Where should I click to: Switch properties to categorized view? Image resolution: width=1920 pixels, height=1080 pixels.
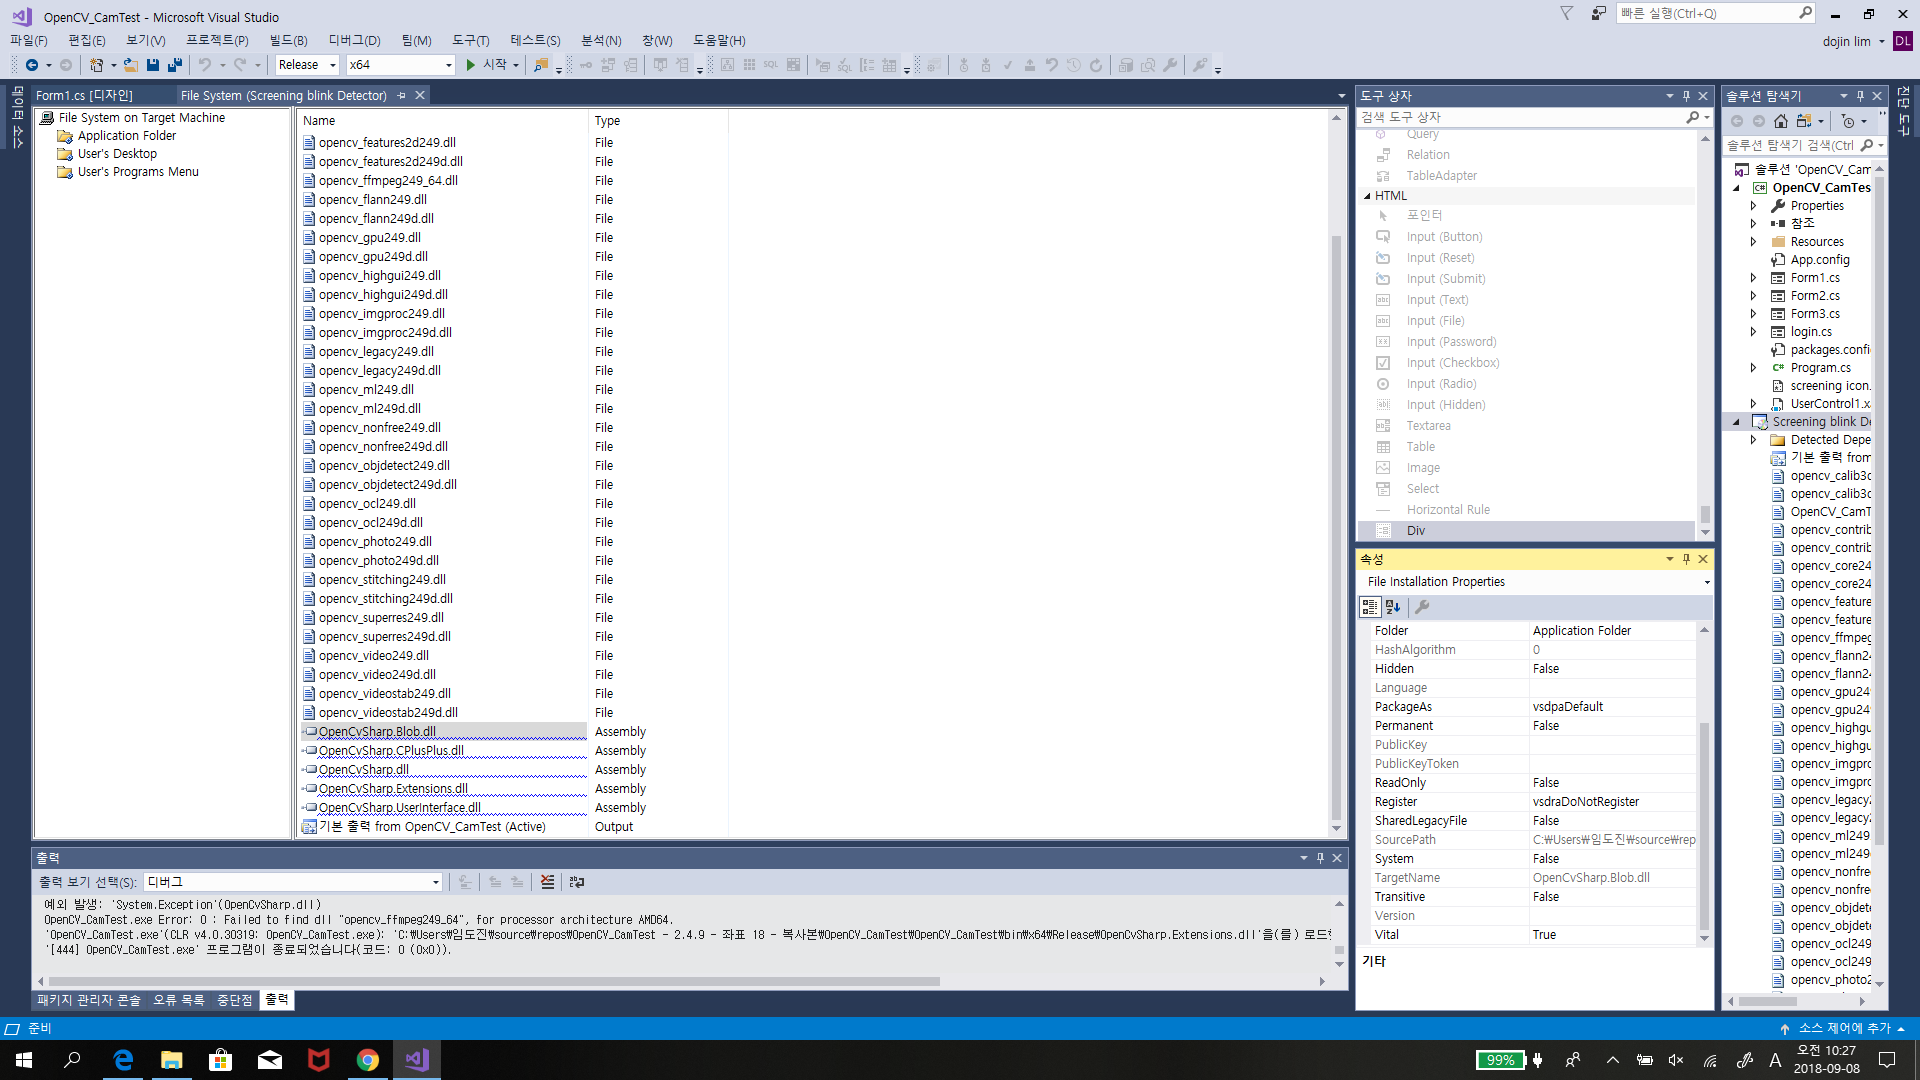pyautogui.click(x=1370, y=607)
